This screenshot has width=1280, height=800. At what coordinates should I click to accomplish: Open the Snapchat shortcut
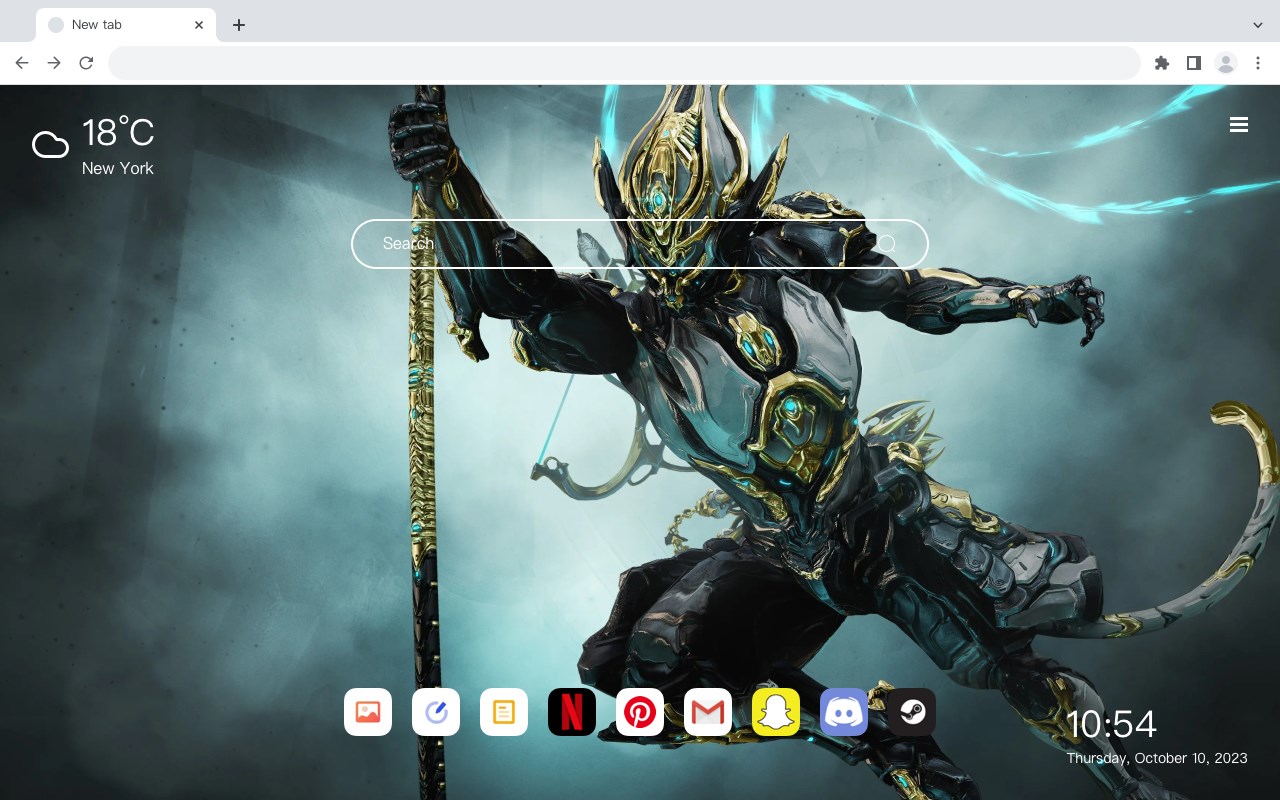[776, 712]
